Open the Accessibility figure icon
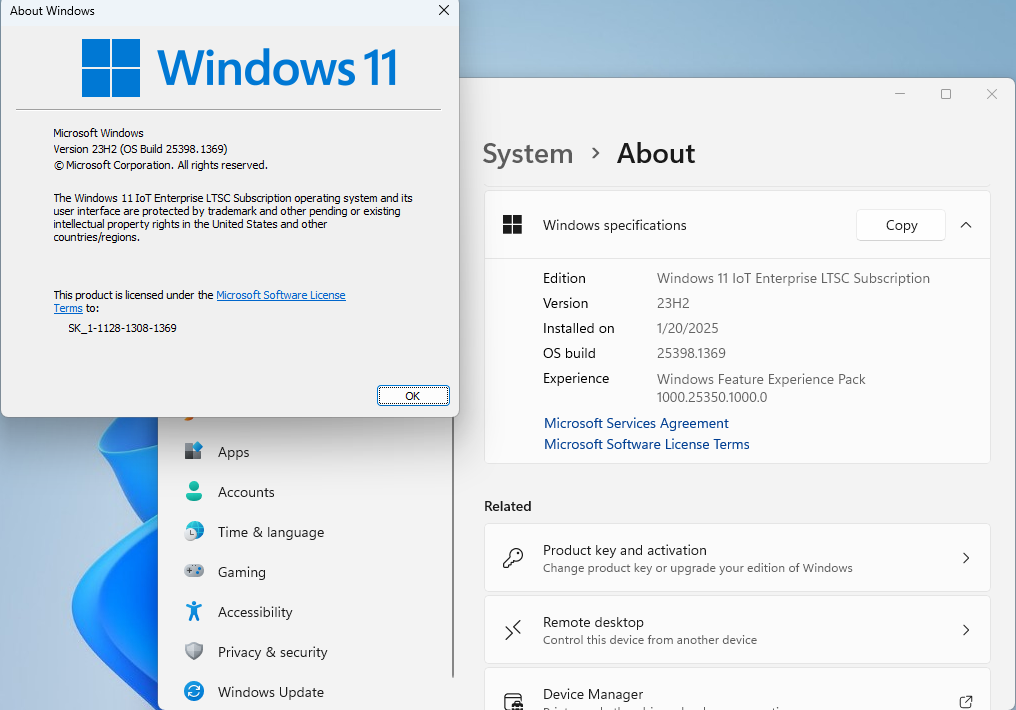Image resolution: width=1016 pixels, height=710 pixels. (x=194, y=611)
